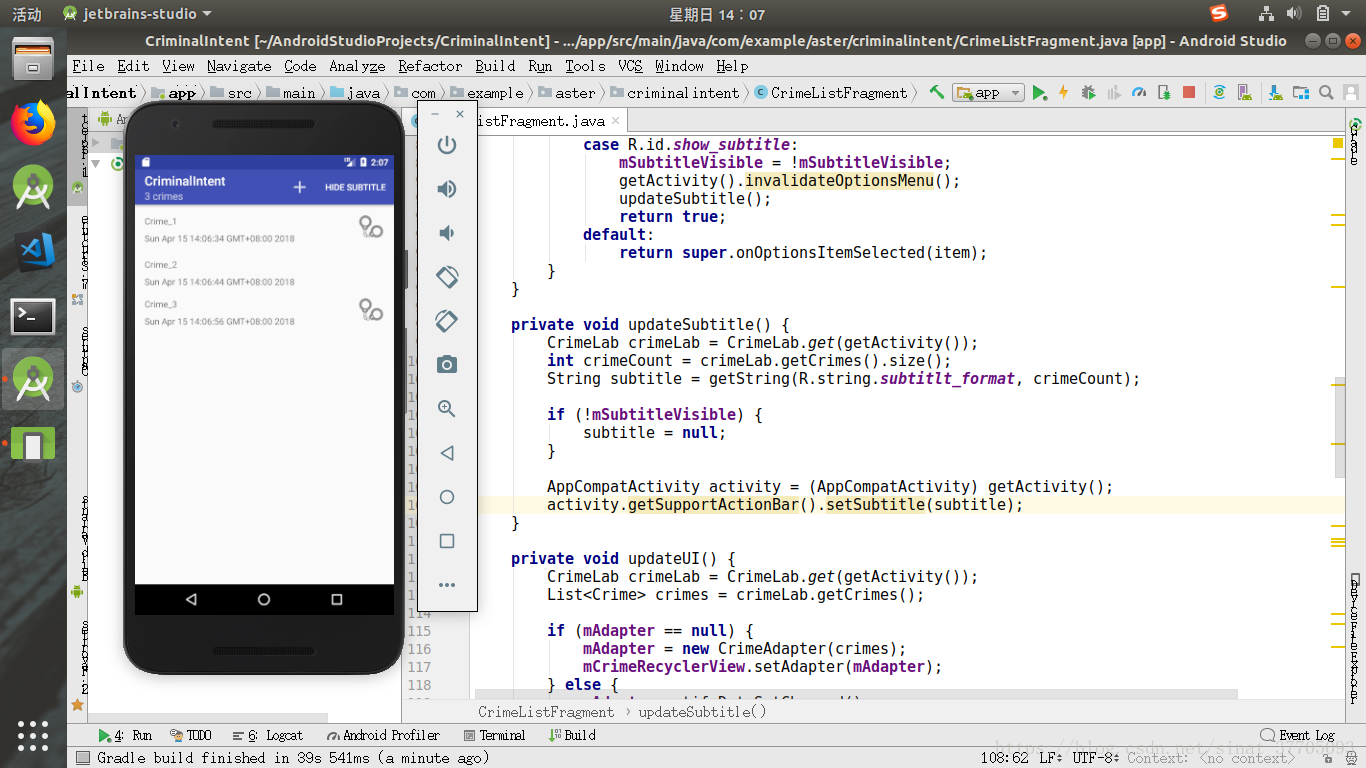Click the example breadcrumb folder

point(488,93)
